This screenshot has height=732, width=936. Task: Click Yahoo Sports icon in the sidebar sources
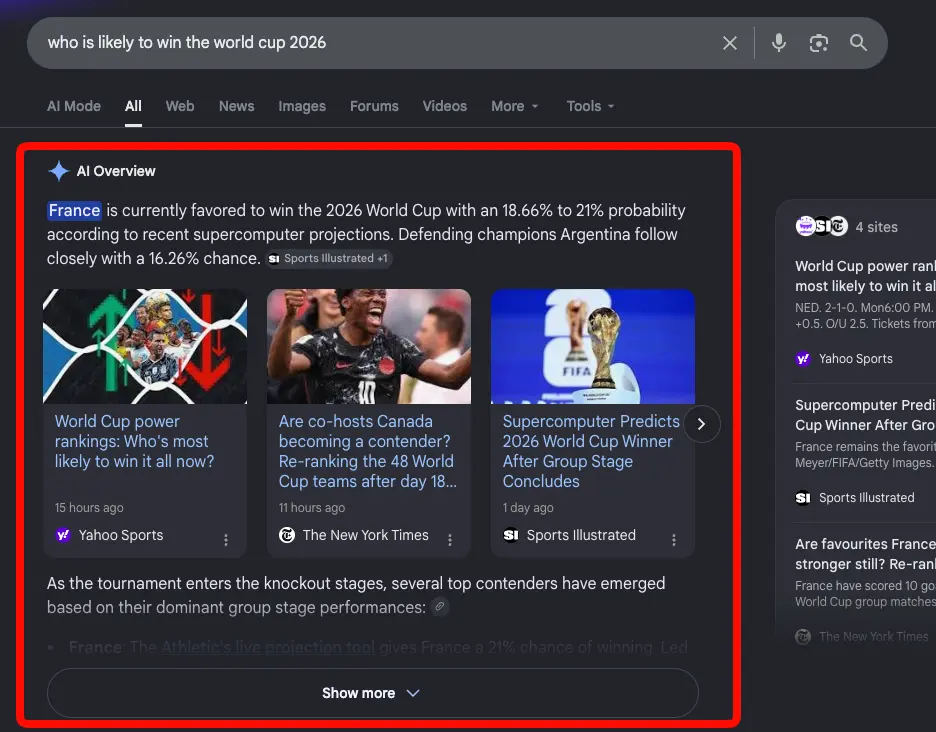pos(803,359)
